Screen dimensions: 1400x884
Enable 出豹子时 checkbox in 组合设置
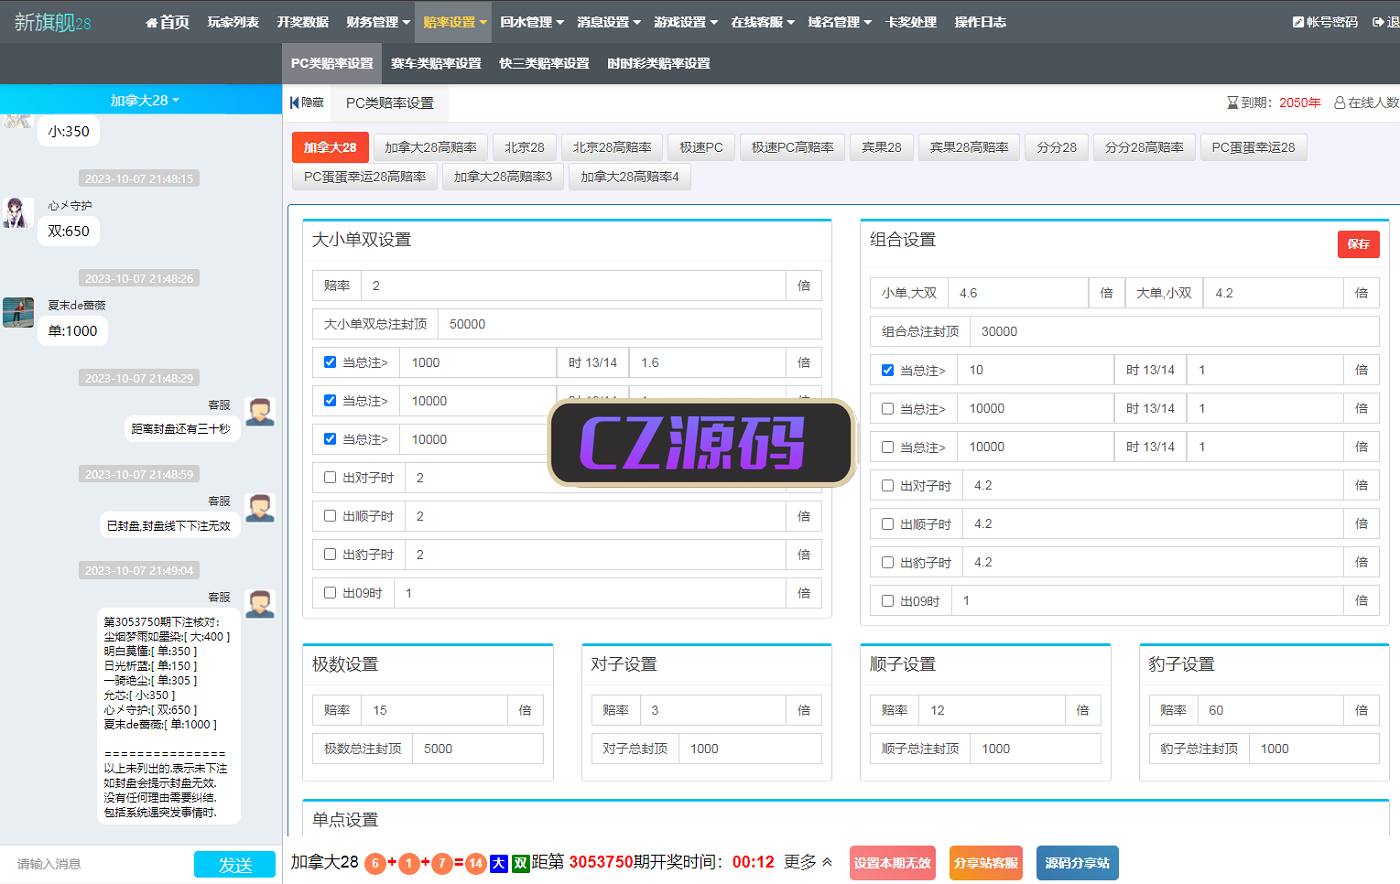tap(887, 562)
